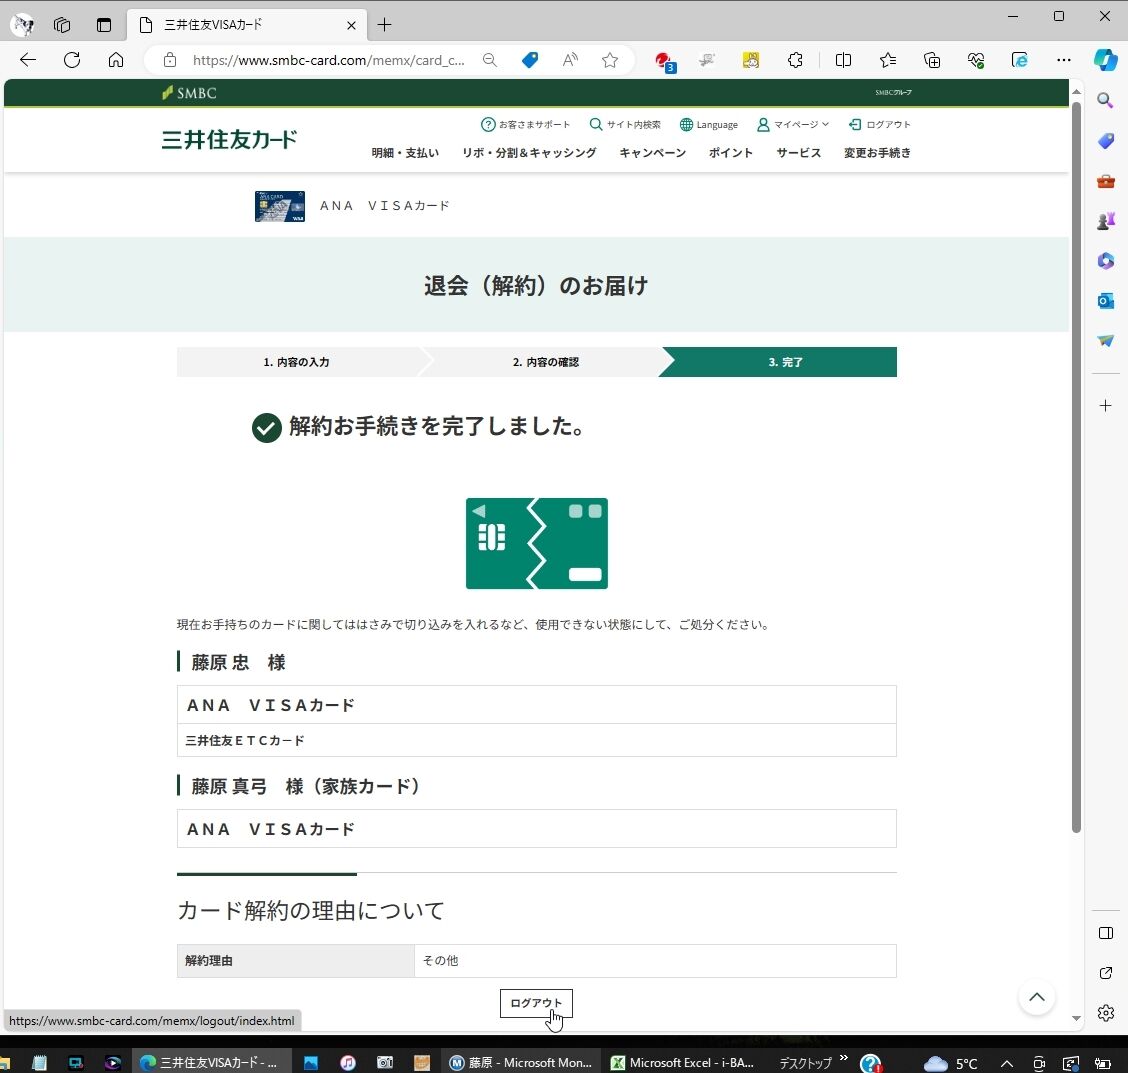
Task: Show hidden system tray icons
Action: click(1006, 1064)
